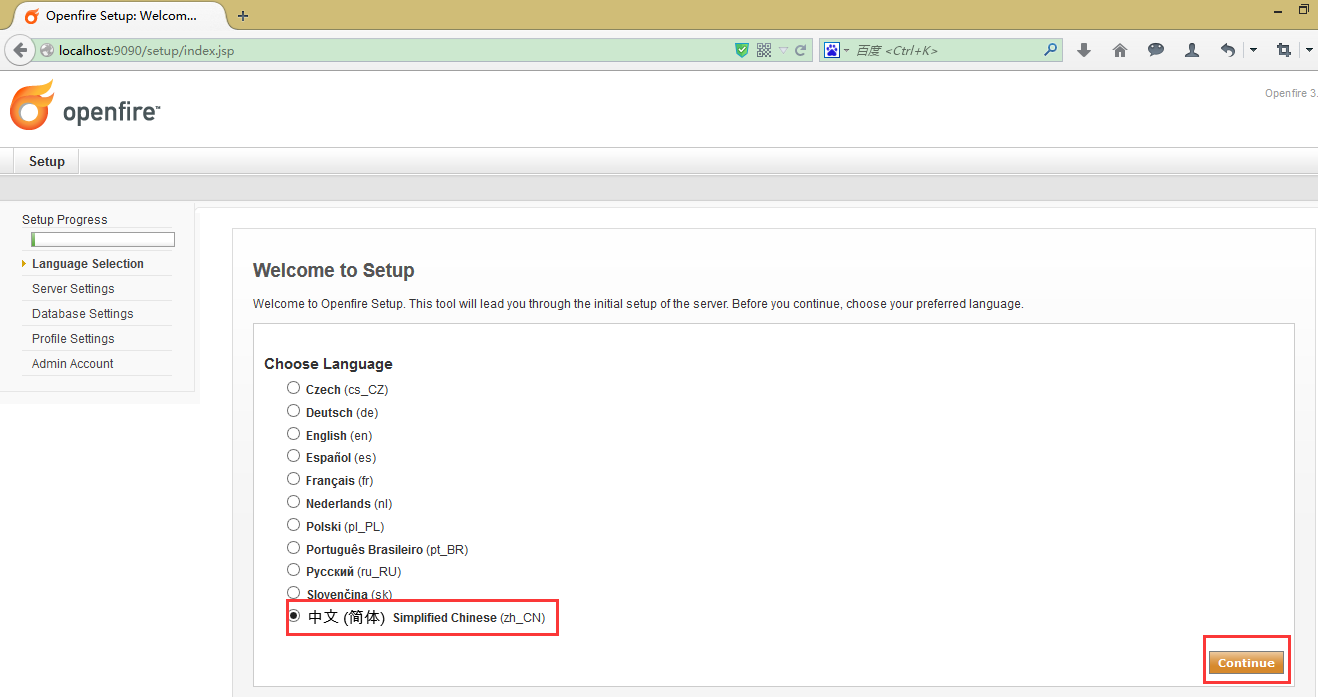Image resolution: width=1318 pixels, height=697 pixels.
Task: Click the orange Continue button
Action: coord(1246,663)
